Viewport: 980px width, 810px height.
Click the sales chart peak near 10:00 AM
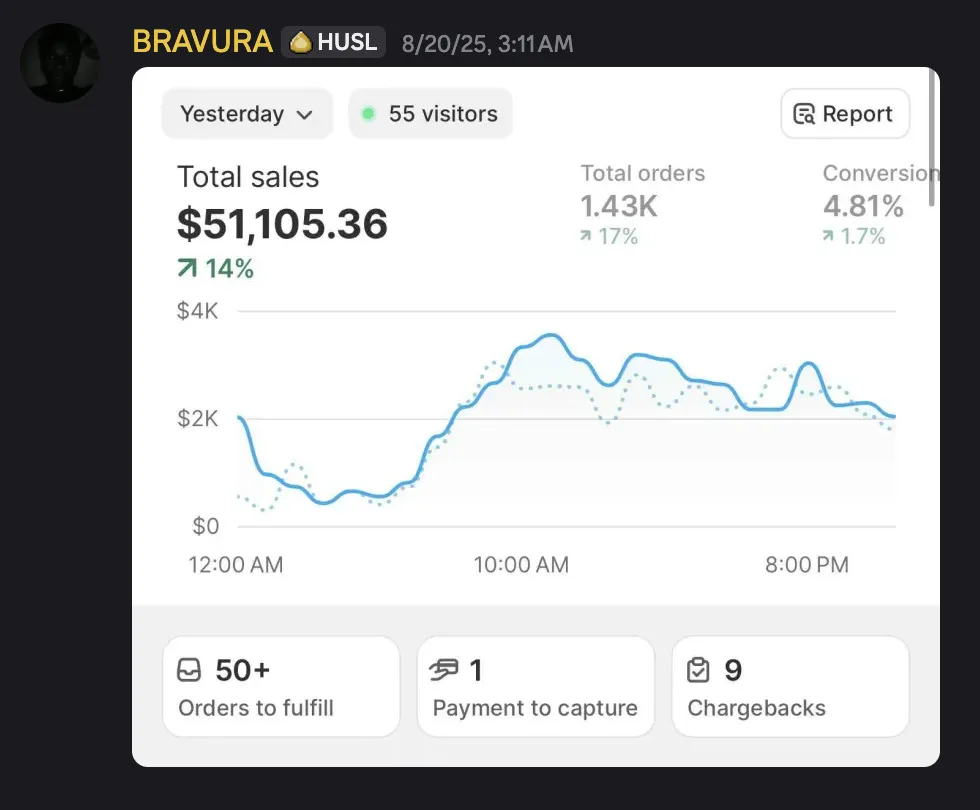[551, 336]
